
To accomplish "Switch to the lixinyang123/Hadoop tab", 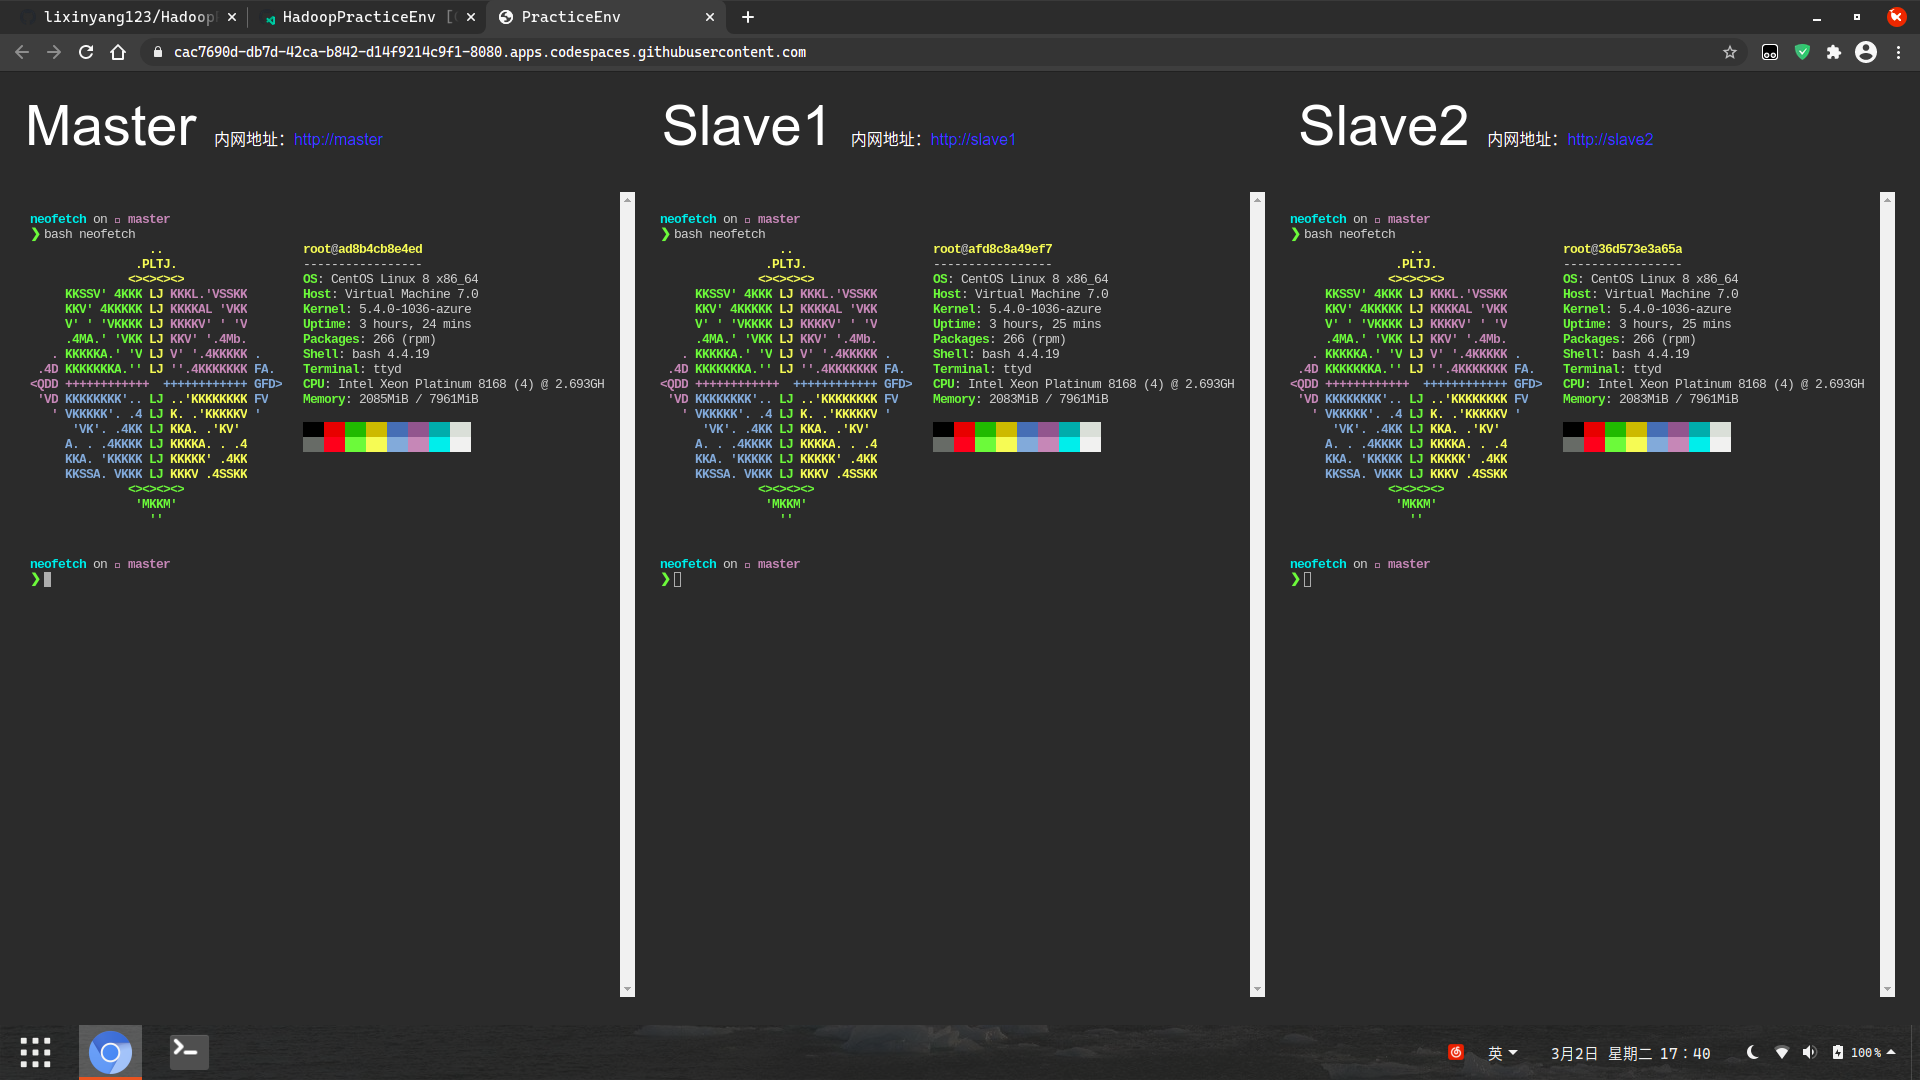I will click(x=128, y=17).
